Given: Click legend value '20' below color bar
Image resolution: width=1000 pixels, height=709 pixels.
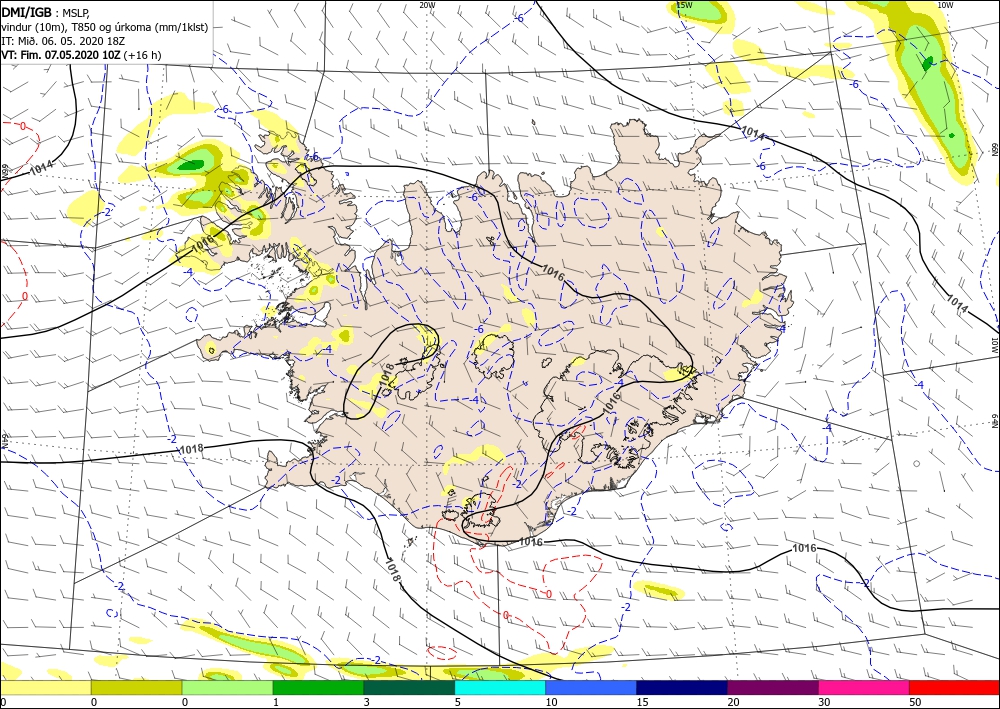Looking at the screenshot, I should [733, 702].
